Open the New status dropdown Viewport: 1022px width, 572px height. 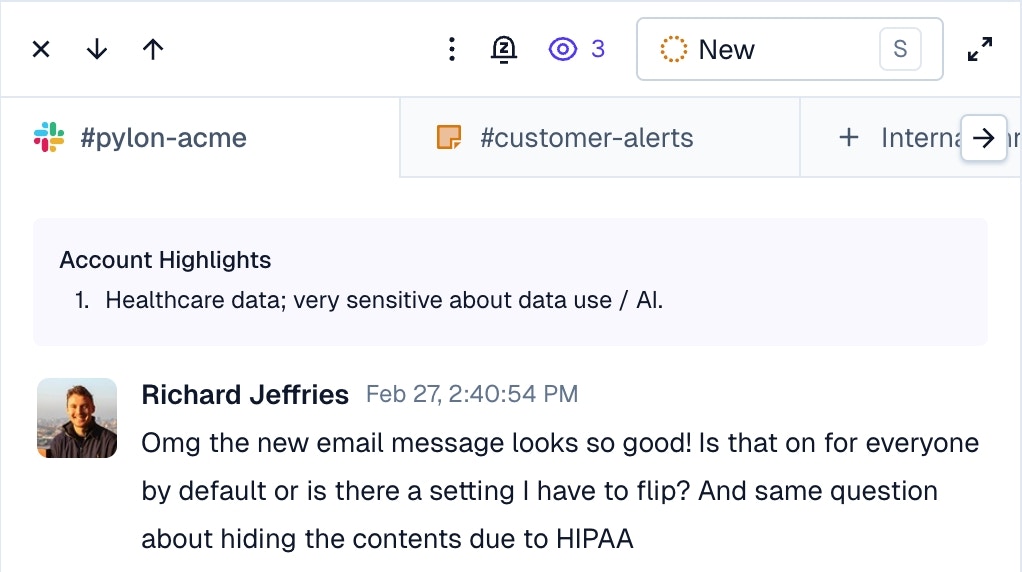(x=789, y=49)
